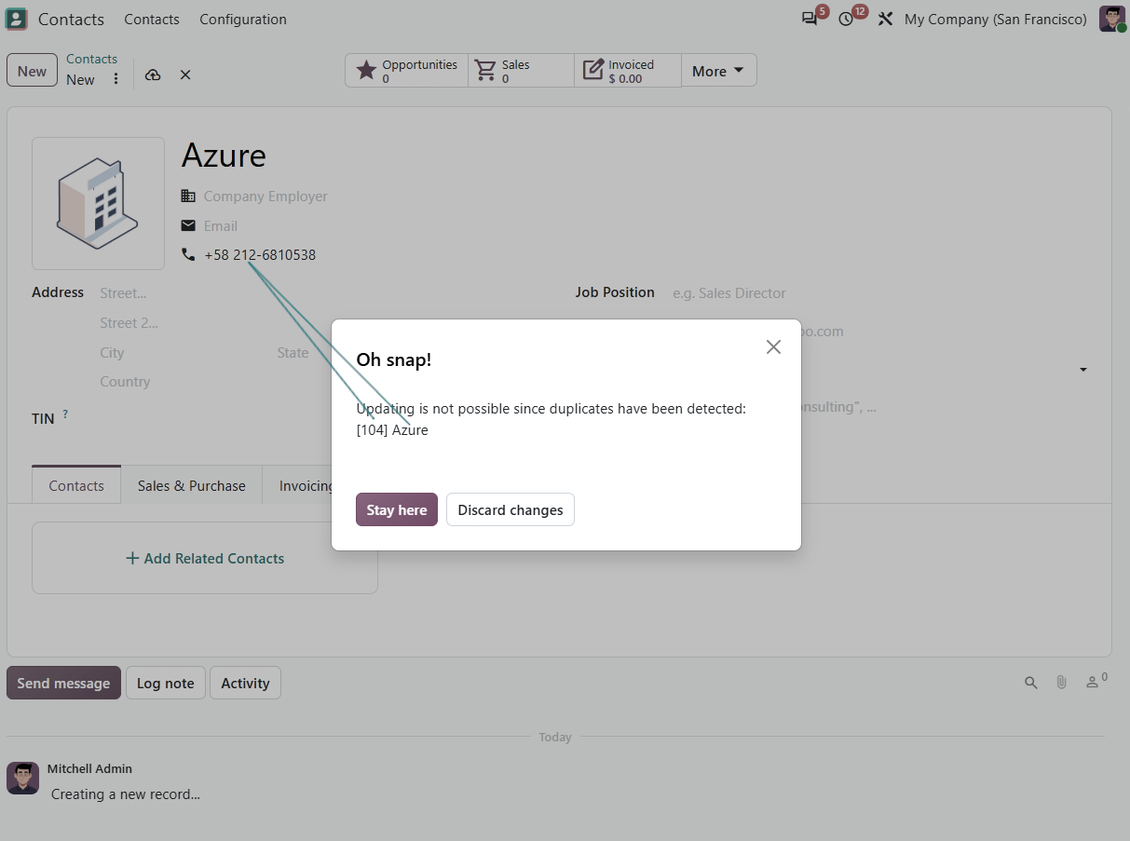
Task: Click Send message button
Action: tap(63, 682)
